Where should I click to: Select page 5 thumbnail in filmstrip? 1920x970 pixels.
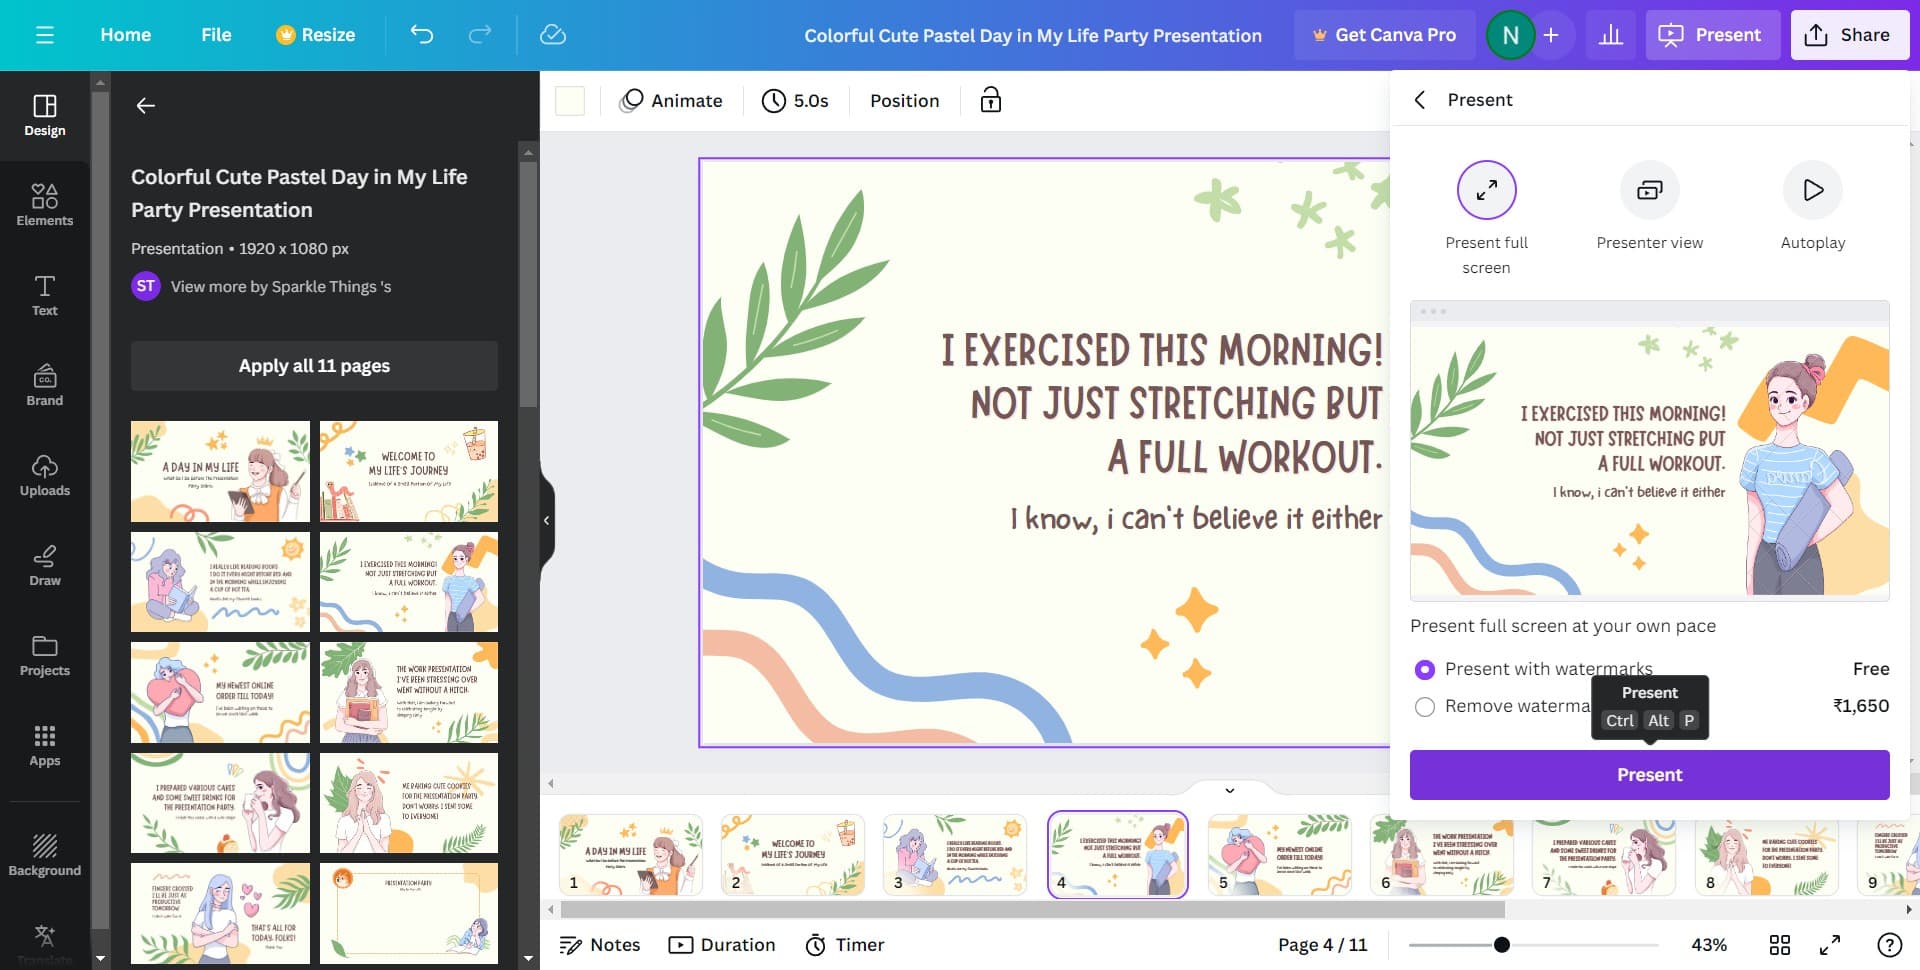pyautogui.click(x=1279, y=855)
